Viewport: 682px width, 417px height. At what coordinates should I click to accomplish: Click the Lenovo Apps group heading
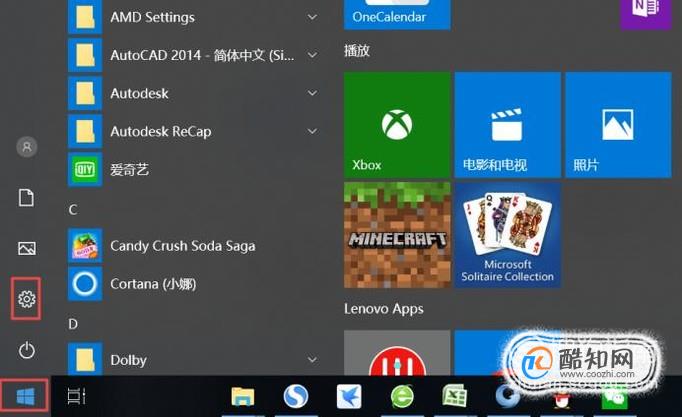(x=384, y=309)
